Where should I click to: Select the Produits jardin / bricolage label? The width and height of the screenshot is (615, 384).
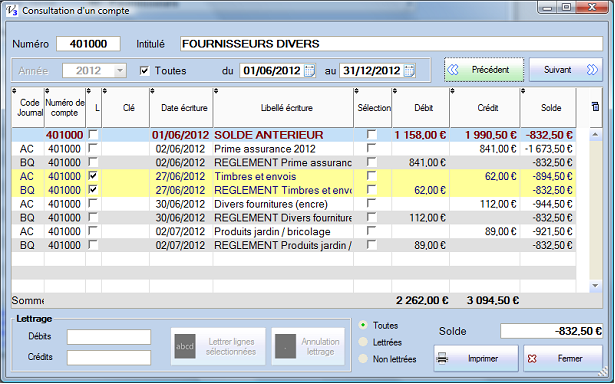272,231
